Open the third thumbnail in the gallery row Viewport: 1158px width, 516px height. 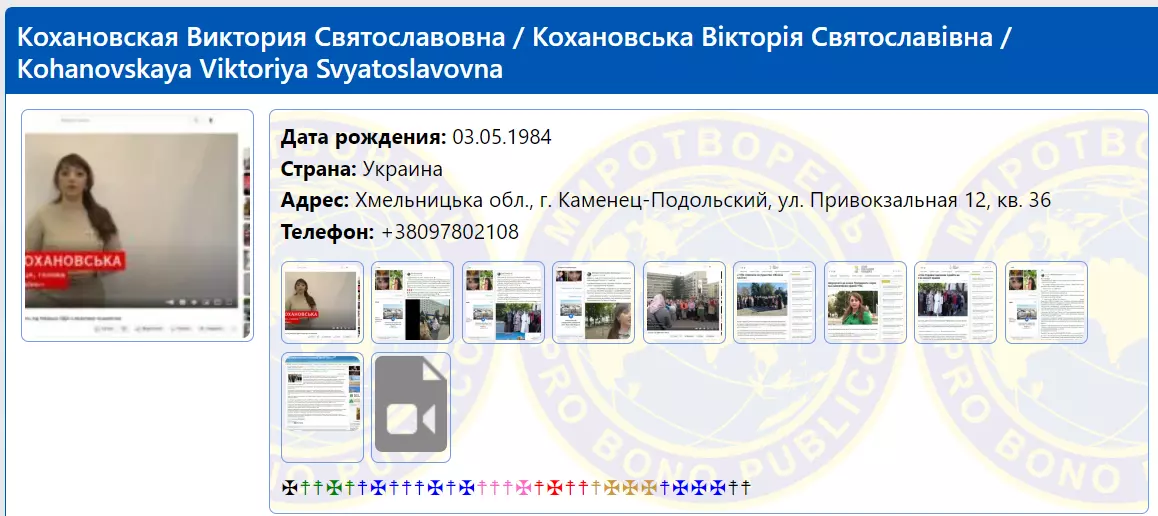point(502,302)
